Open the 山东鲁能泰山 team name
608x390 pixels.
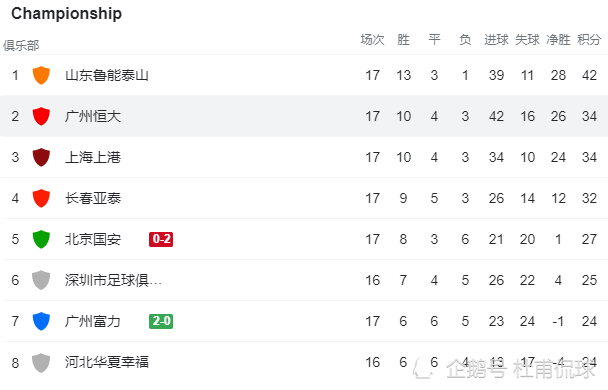coord(107,75)
